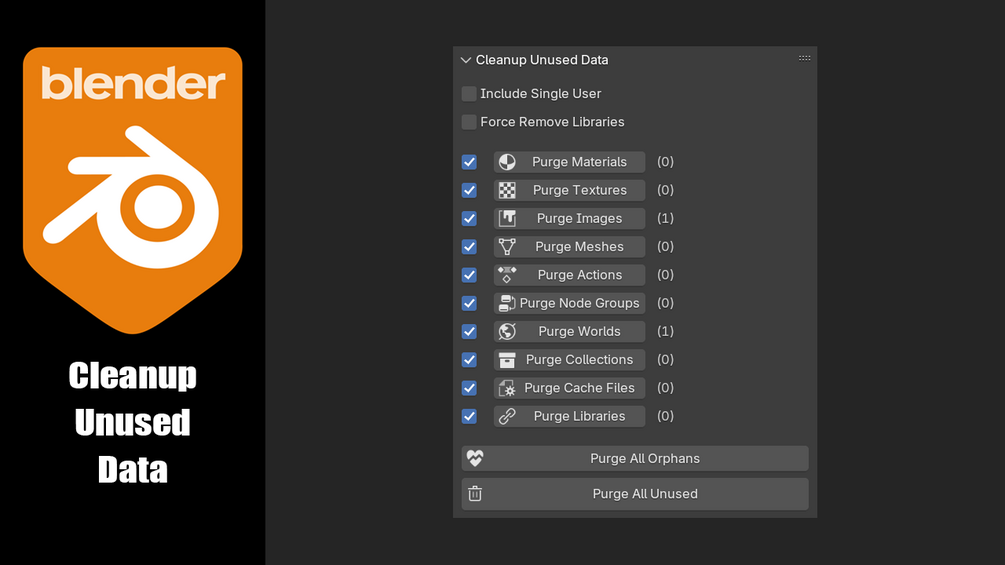The width and height of the screenshot is (1005, 565).
Task: Collapse the Cleanup Unused Data panel
Action: [x=465, y=60]
